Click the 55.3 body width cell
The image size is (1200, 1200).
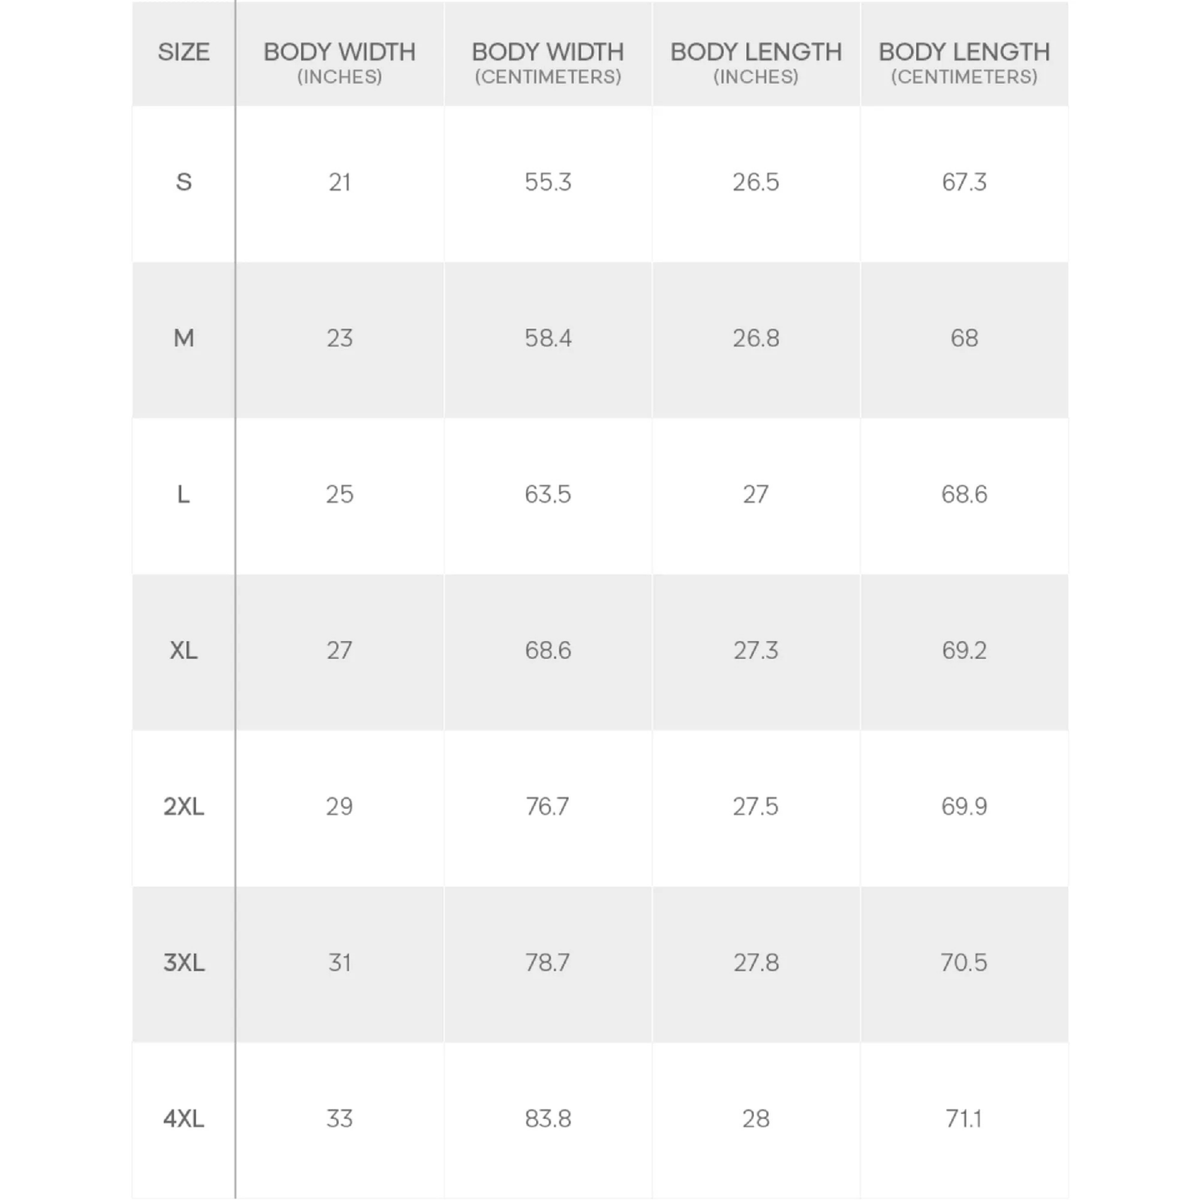click(x=548, y=182)
